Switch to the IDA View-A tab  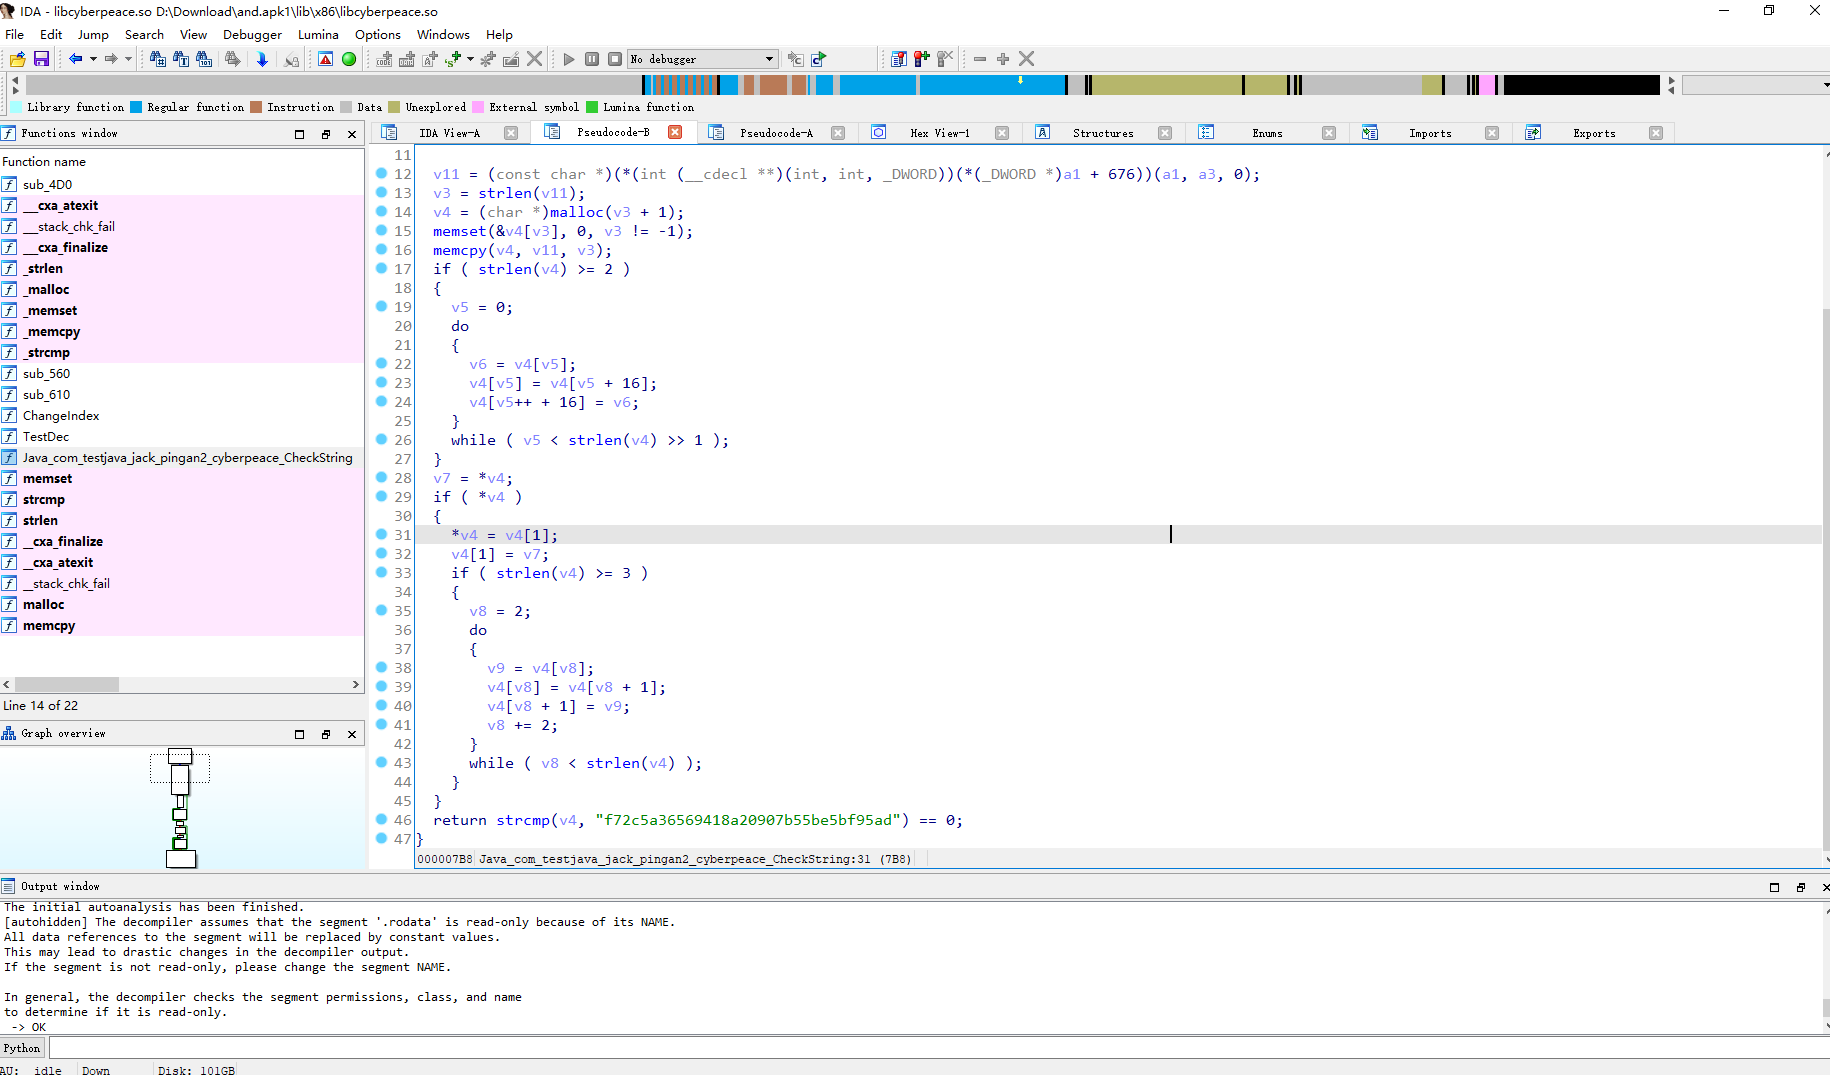pyautogui.click(x=449, y=133)
